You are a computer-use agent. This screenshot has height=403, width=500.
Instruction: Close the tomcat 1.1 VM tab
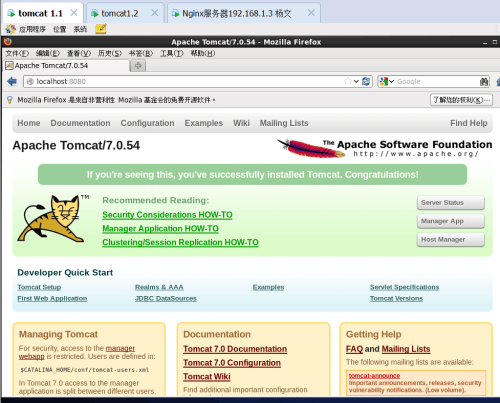pos(74,13)
